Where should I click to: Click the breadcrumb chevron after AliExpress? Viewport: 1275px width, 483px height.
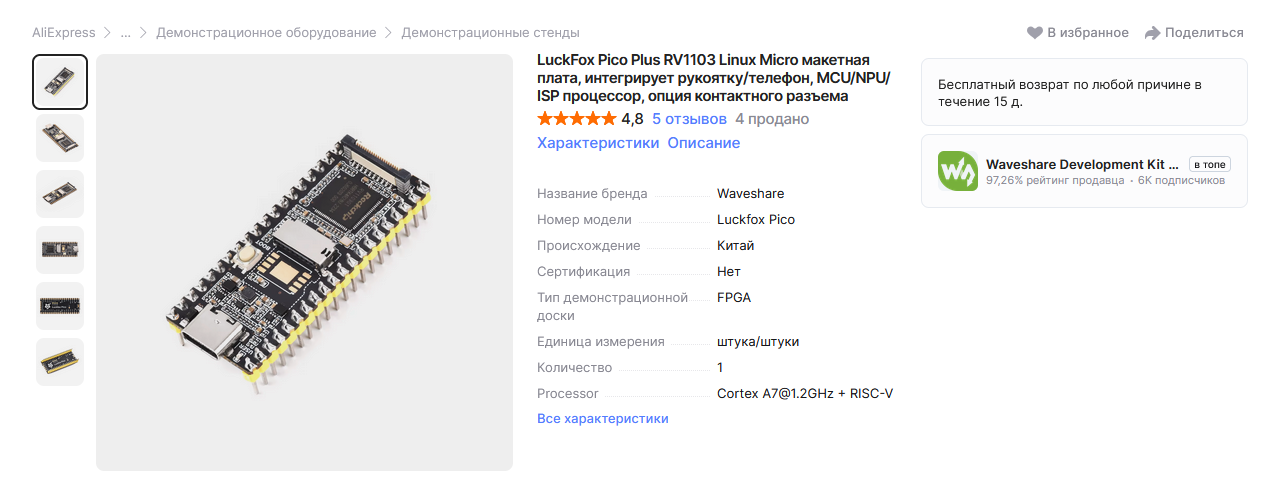[108, 33]
